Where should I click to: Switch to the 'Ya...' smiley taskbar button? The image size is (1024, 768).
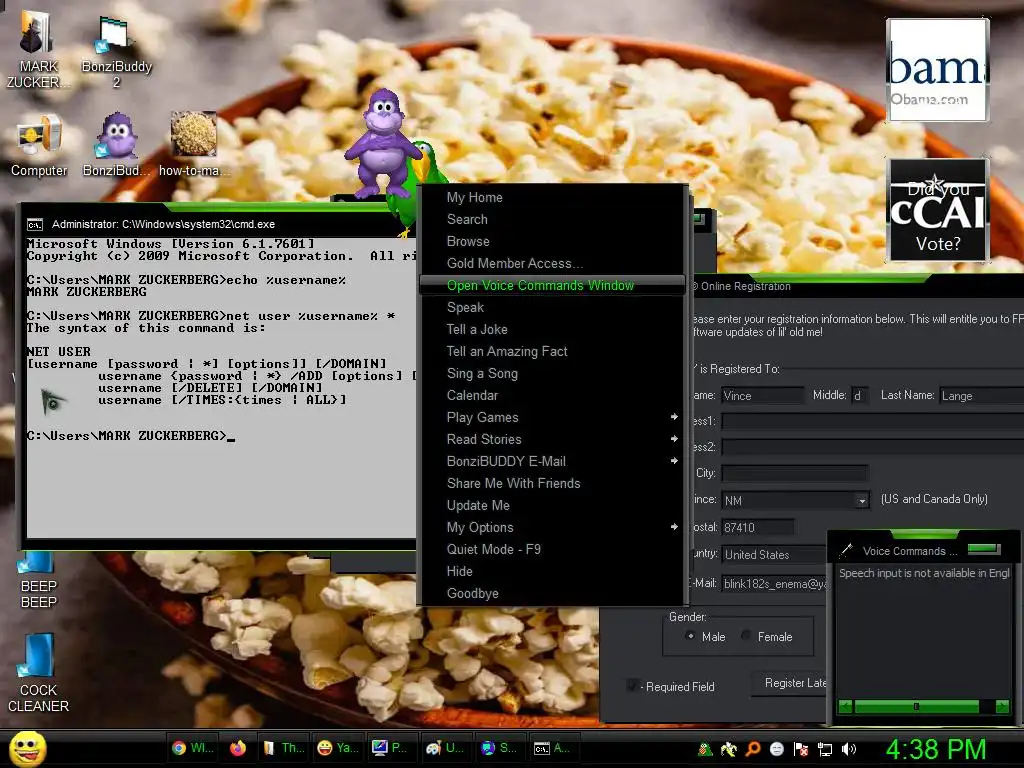(338, 748)
